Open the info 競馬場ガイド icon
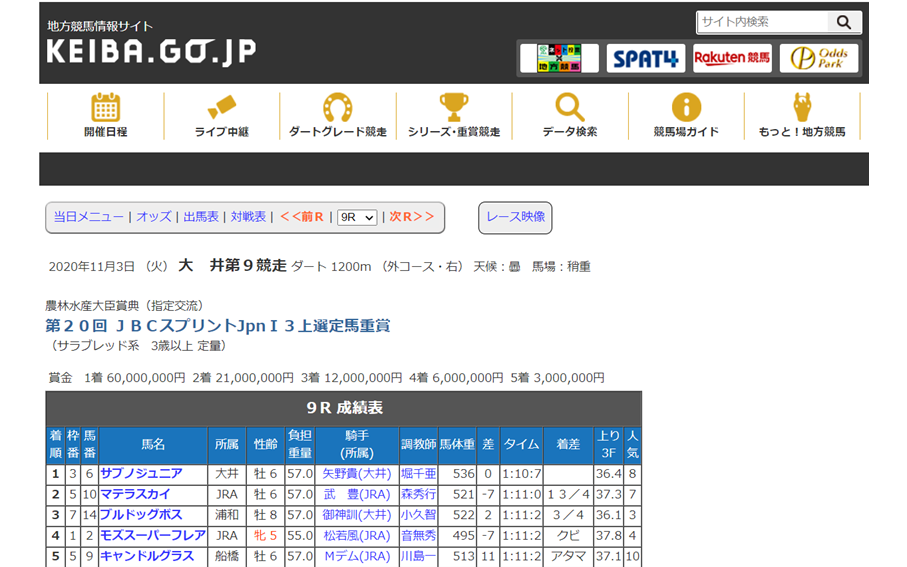907x567 pixels. 686,108
